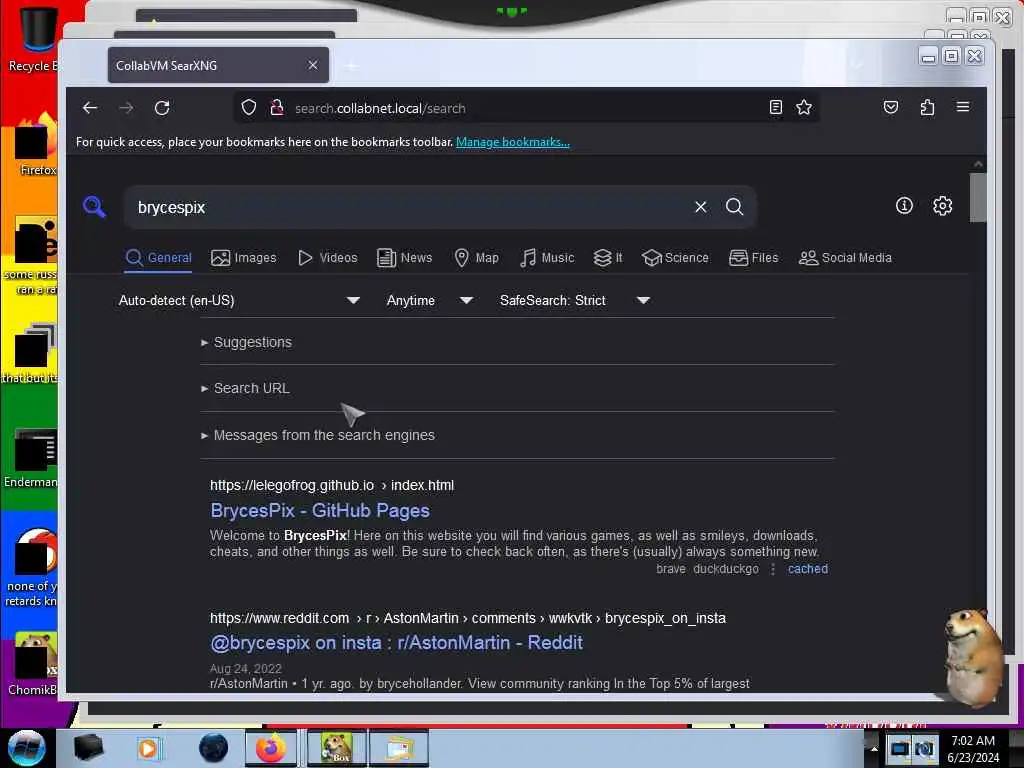Open the cached version link
The height and width of the screenshot is (768, 1024).
(x=808, y=569)
